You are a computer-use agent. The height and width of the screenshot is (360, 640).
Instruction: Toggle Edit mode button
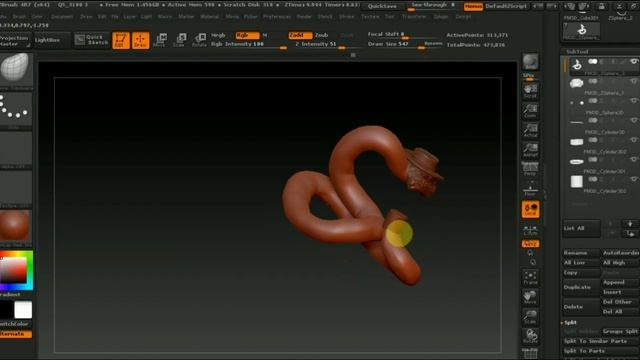pyautogui.click(x=121, y=40)
